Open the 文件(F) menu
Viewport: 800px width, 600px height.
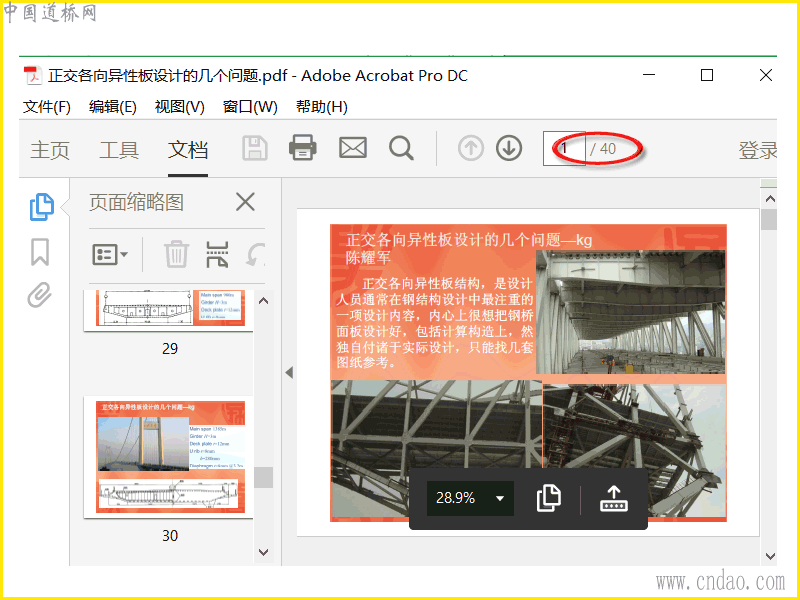click(x=46, y=107)
